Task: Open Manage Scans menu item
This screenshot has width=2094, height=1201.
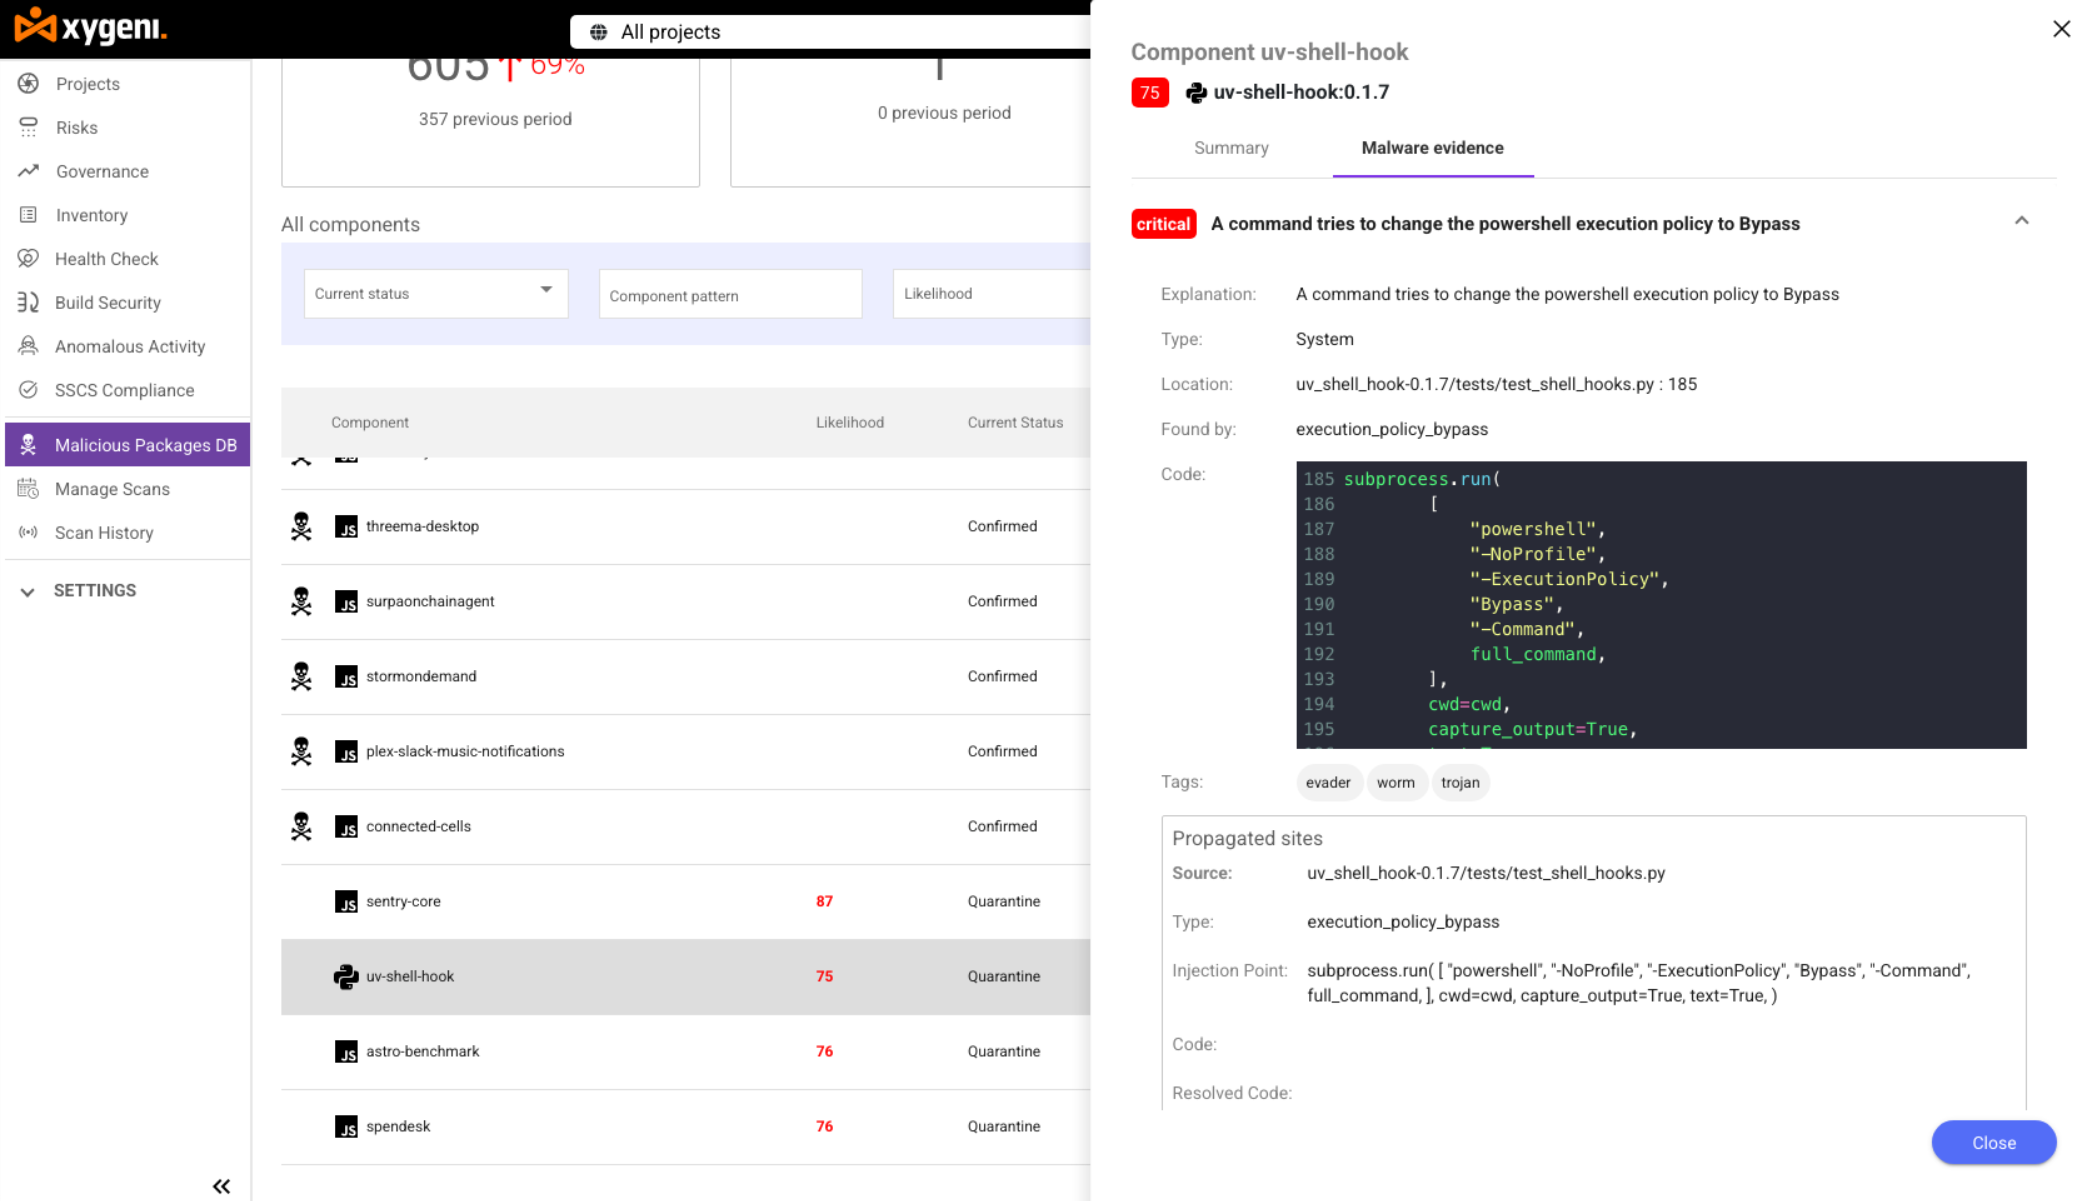Action: [x=112, y=489]
